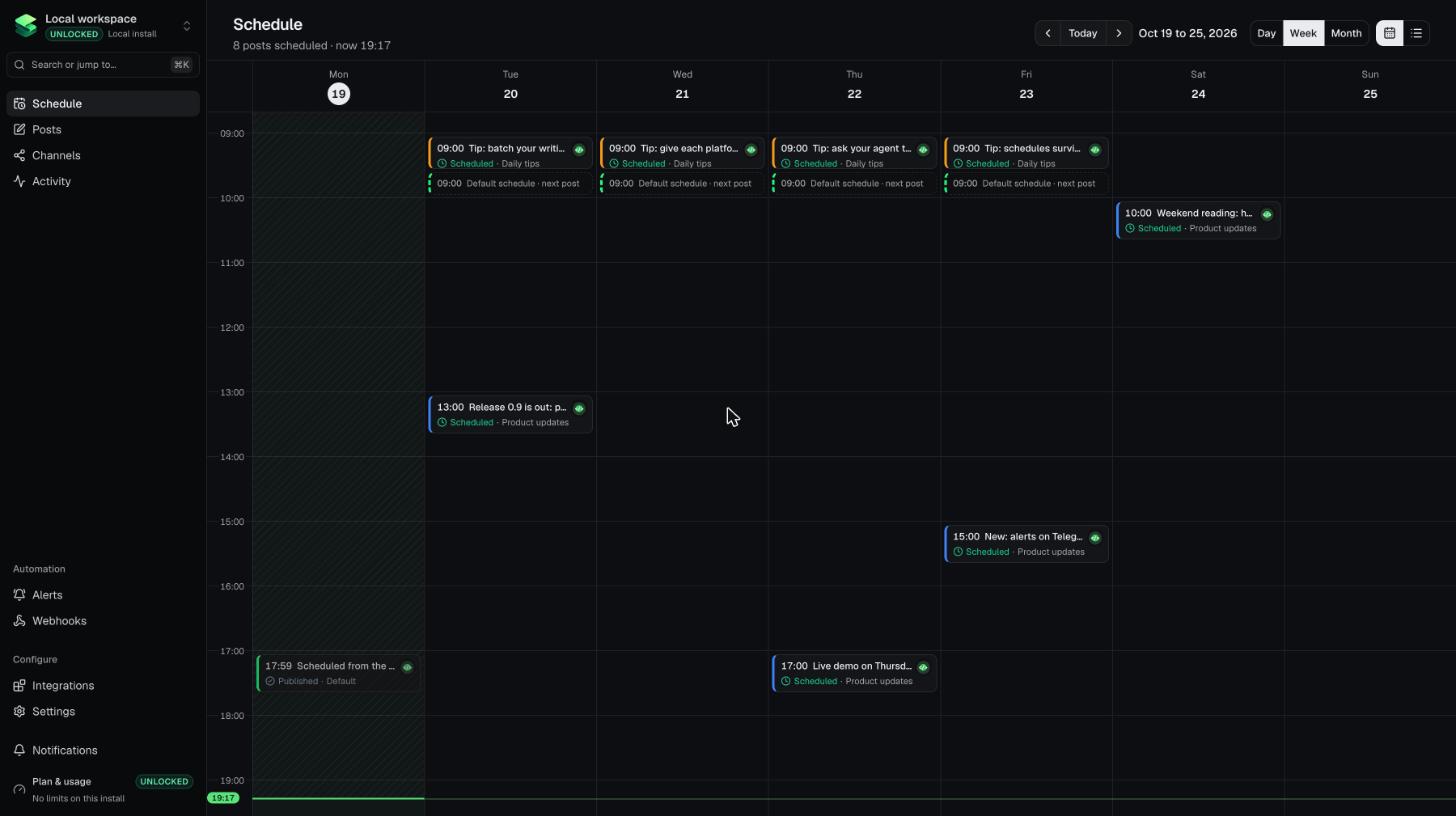The image size is (1456, 816).
Task: Open Plan & usage panel
Action: (x=103, y=790)
